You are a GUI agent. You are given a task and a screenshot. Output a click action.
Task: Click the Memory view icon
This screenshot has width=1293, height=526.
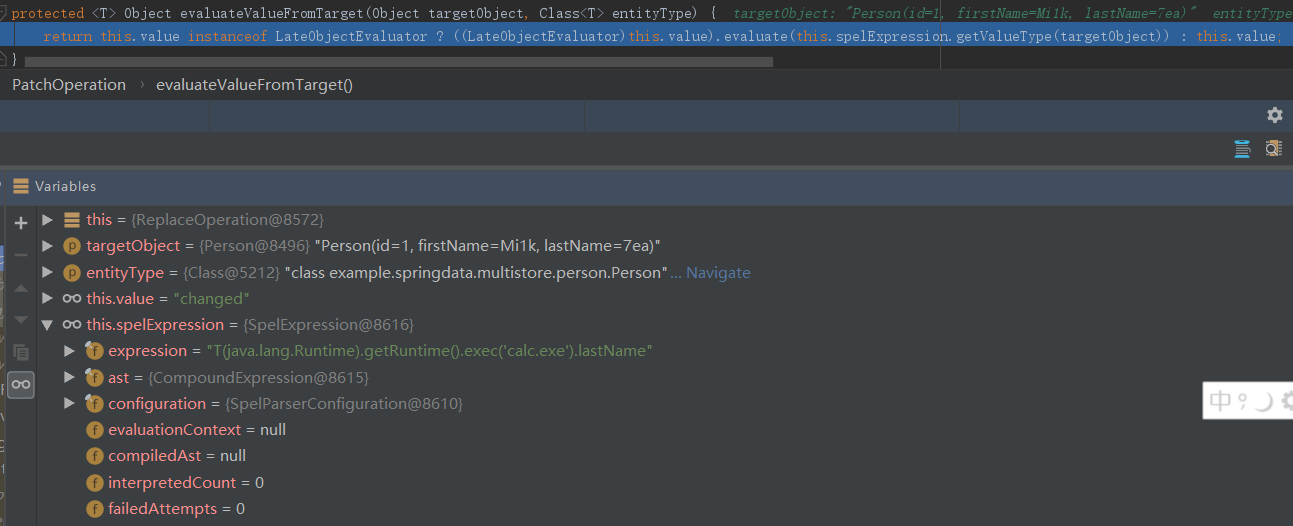tap(1273, 149)
